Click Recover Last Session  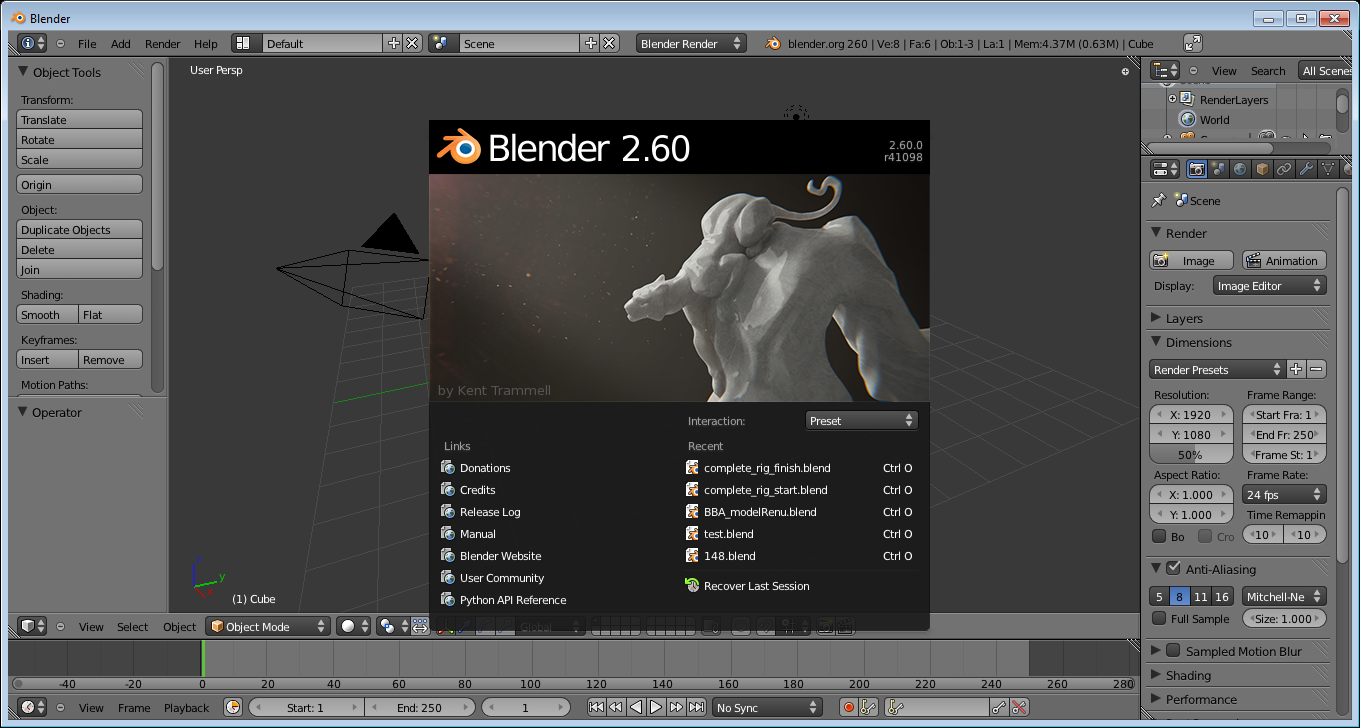[748, 586]
